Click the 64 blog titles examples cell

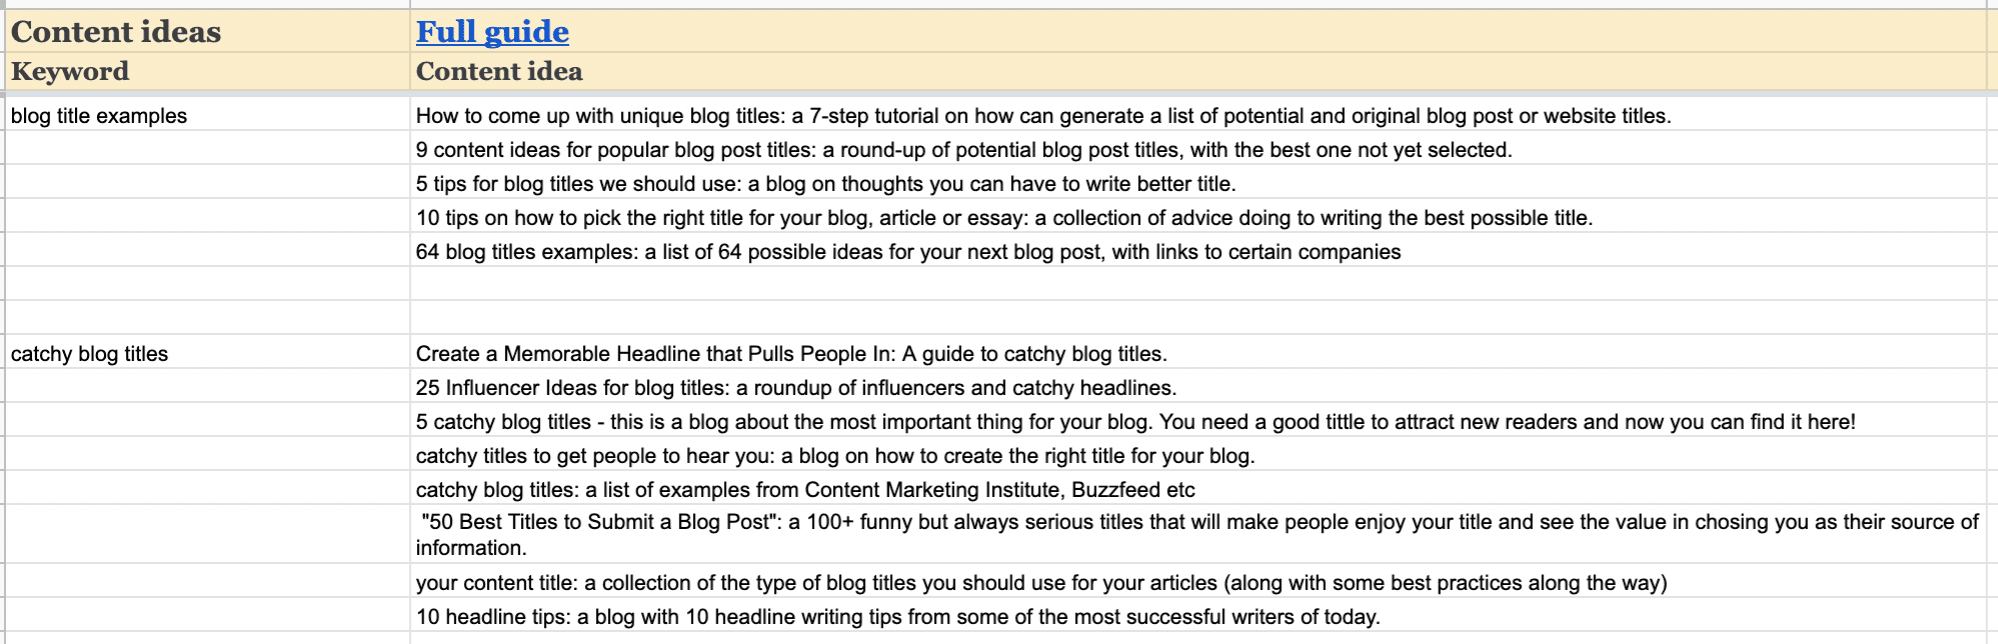pos(1197,251)
